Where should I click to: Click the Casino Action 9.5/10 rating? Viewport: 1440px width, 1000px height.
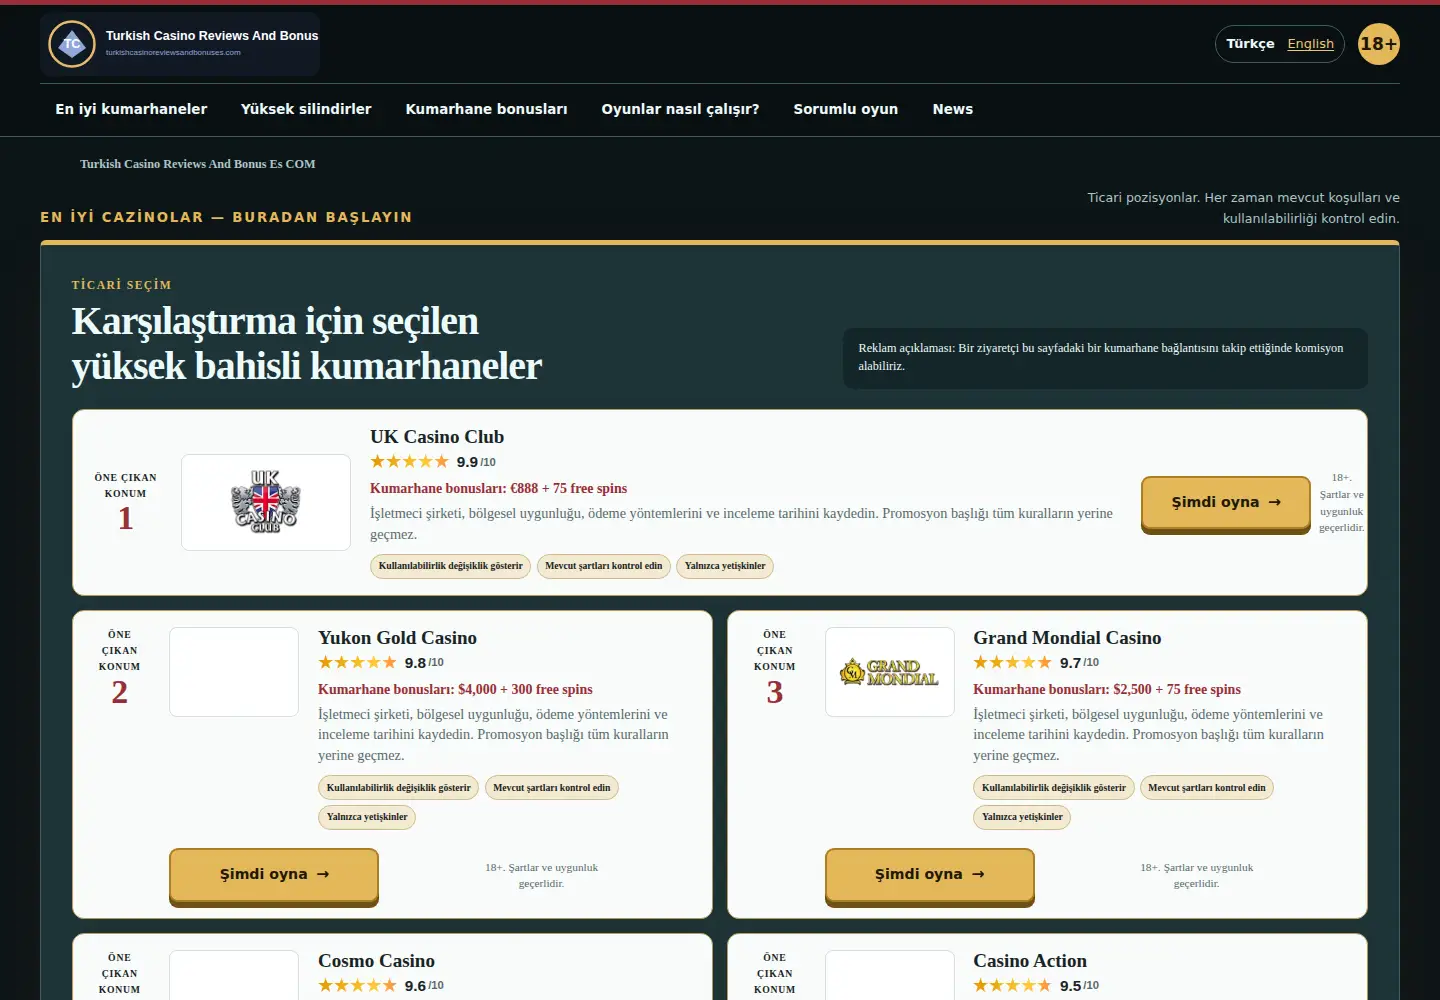[x=1036, y=986]
